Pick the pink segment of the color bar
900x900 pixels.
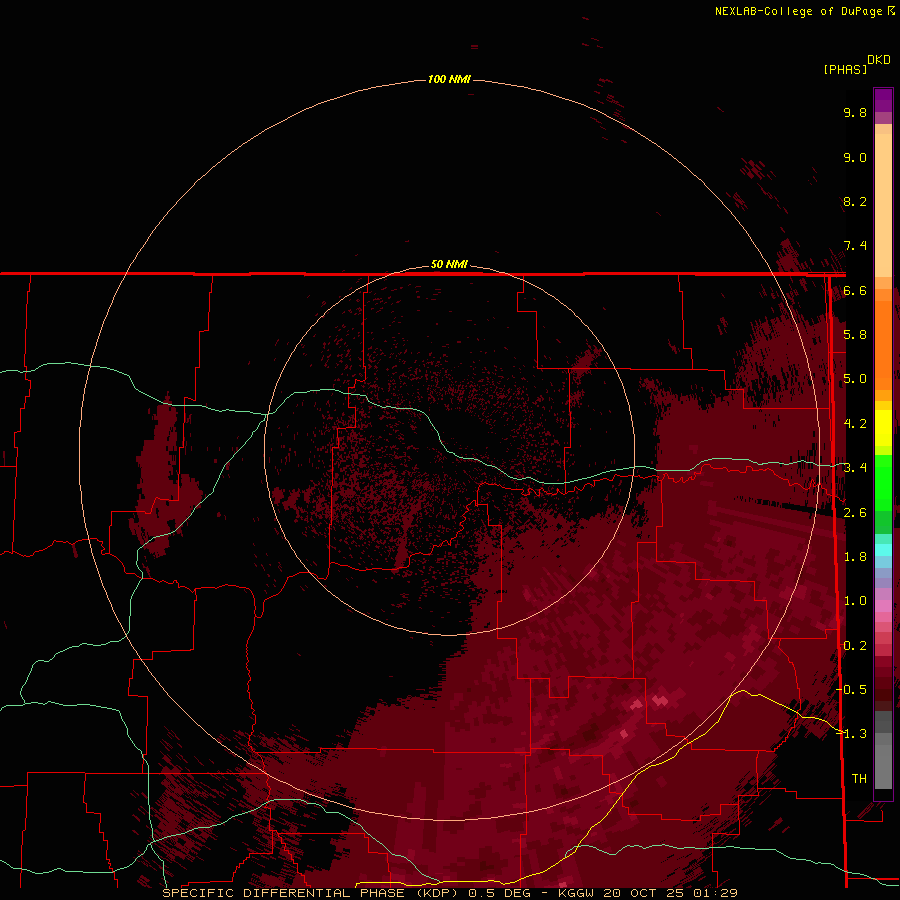pyautogui.click(x=883, y=606)
